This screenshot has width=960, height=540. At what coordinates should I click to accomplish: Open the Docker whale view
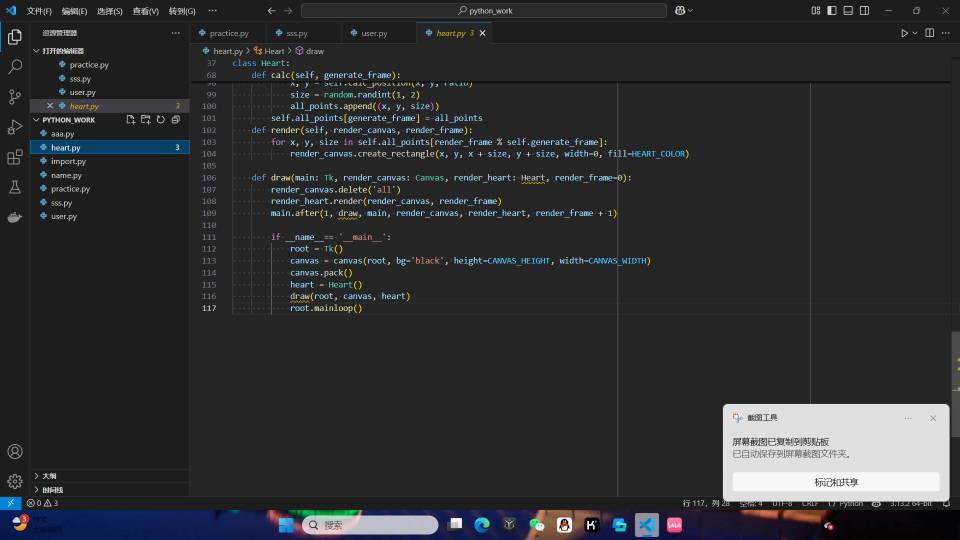coord(15,217)
